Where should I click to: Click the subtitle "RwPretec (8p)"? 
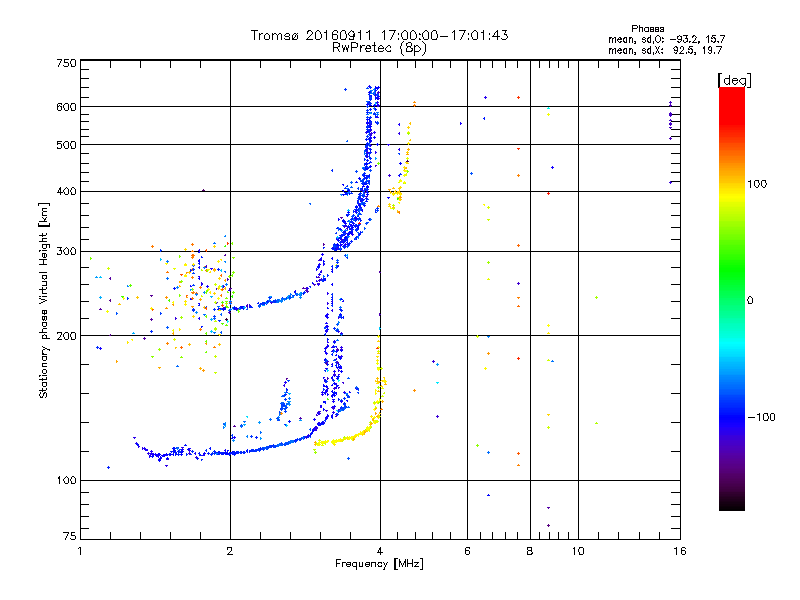point(379,48)
